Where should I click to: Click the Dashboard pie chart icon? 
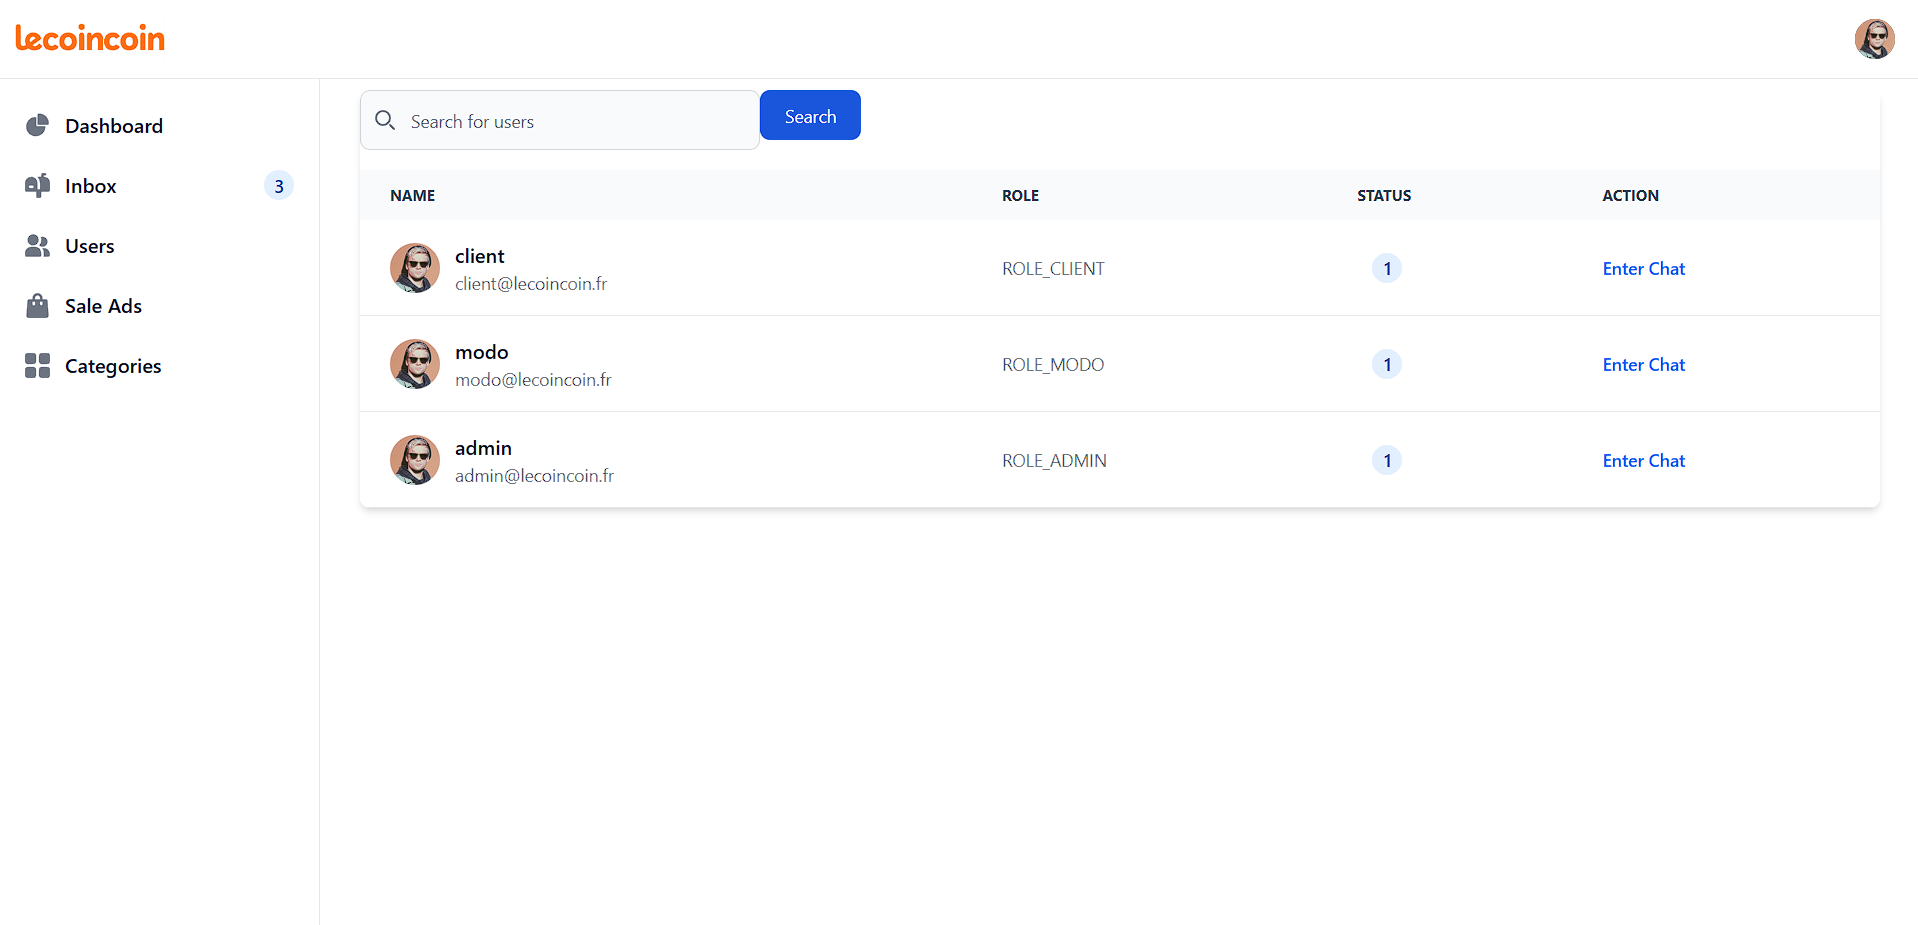click(37, 125)
